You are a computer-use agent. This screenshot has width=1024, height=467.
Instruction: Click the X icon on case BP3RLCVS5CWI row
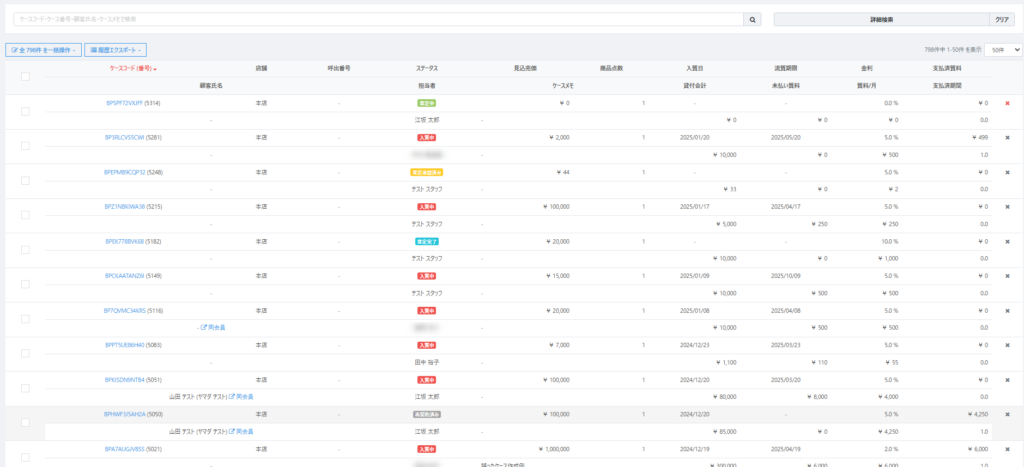click(1007, 138)
